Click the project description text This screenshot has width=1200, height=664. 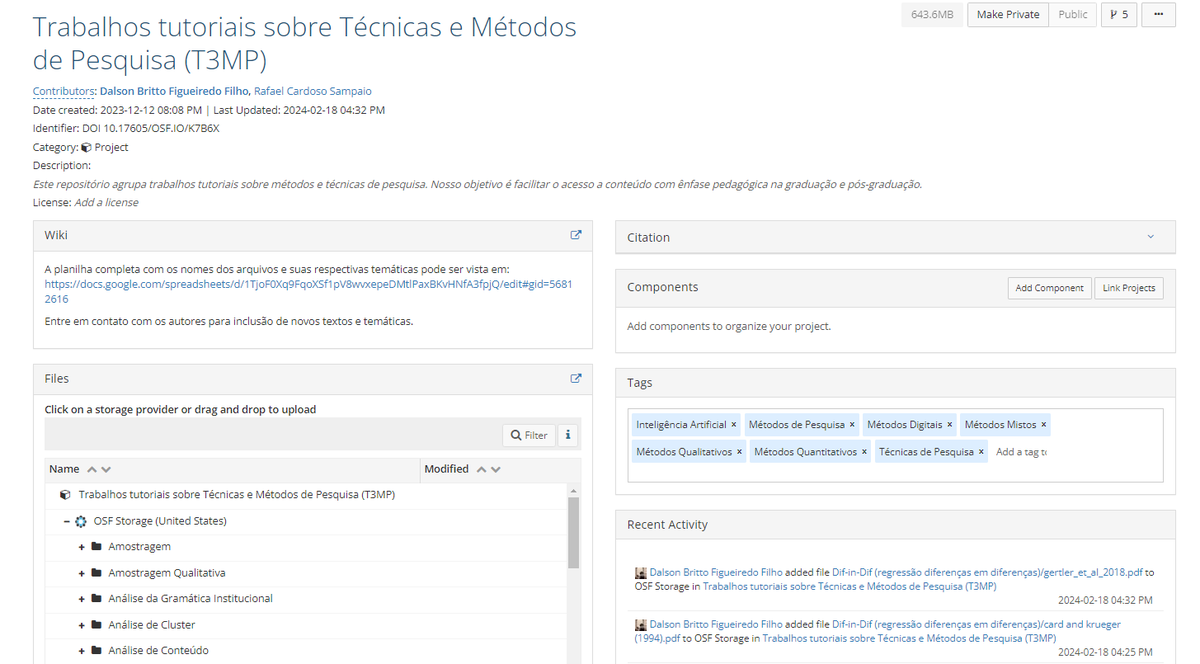click(x=477, y=184)
